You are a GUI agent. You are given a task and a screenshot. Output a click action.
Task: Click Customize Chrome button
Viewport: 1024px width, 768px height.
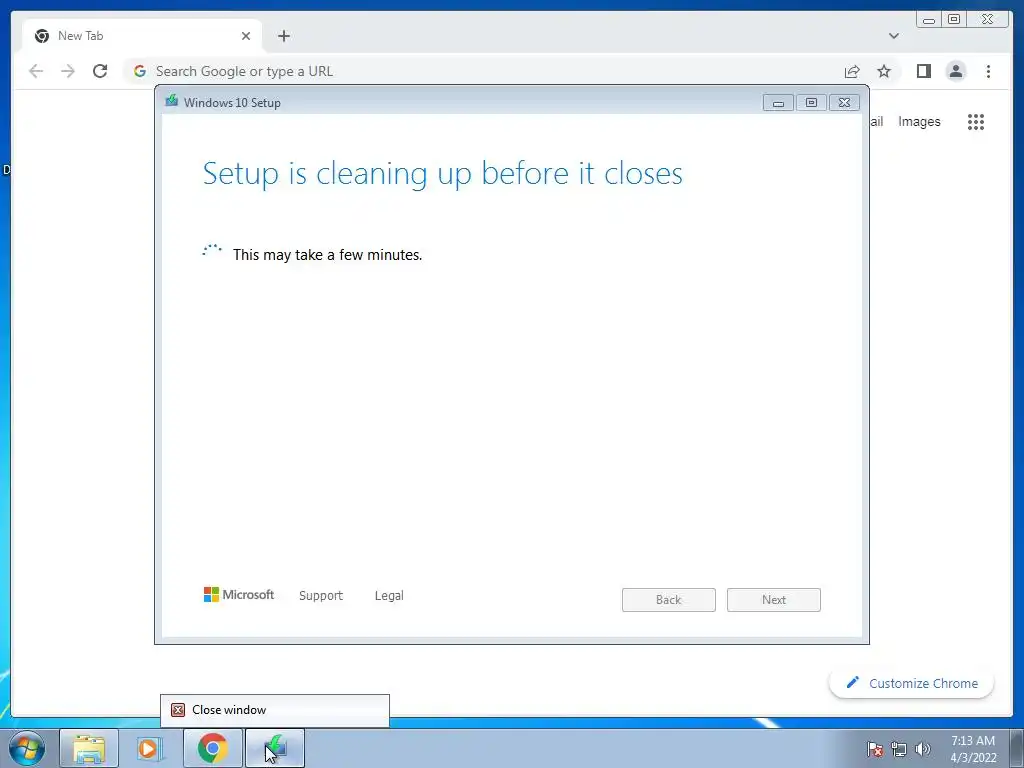point(911,683)
